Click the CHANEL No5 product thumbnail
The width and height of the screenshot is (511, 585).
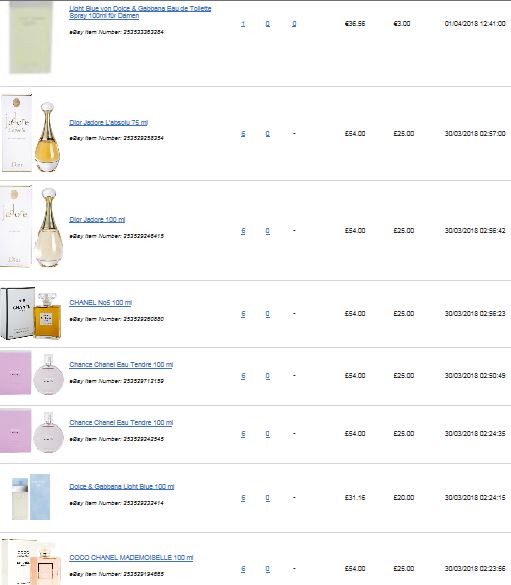click(31, 313)
